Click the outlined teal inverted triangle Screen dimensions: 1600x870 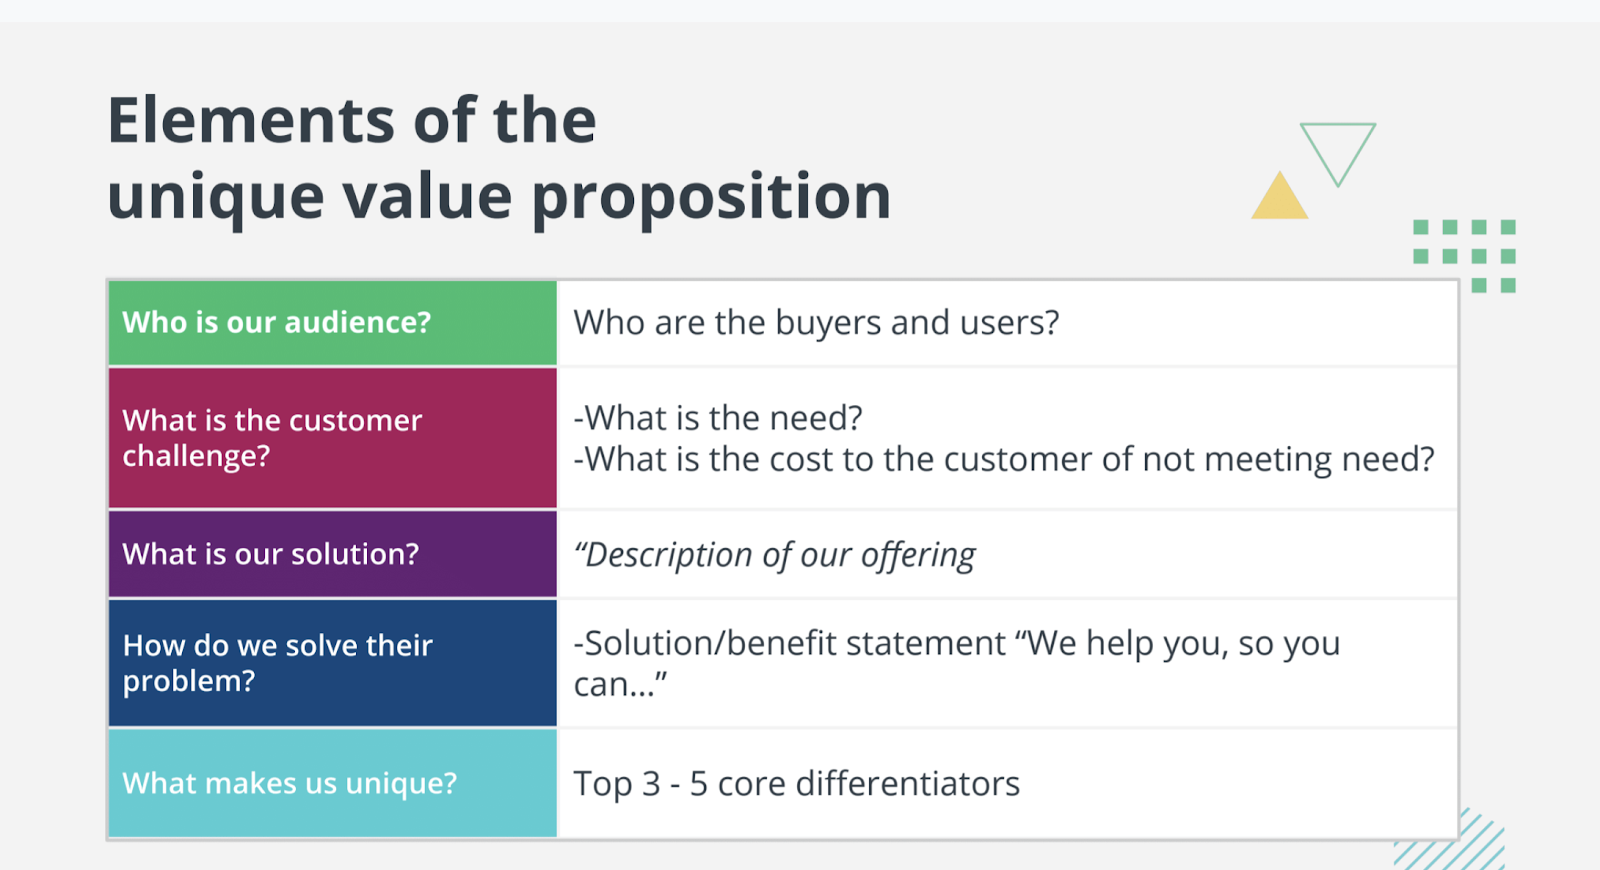[1337, 147]
